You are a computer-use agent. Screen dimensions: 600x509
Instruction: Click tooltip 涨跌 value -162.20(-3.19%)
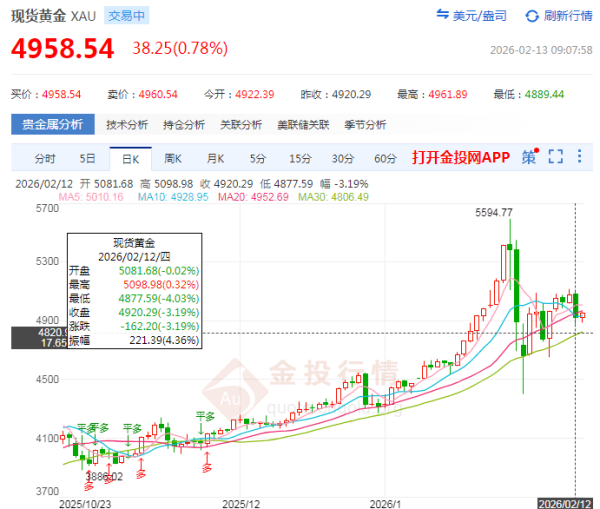(160, 326)
